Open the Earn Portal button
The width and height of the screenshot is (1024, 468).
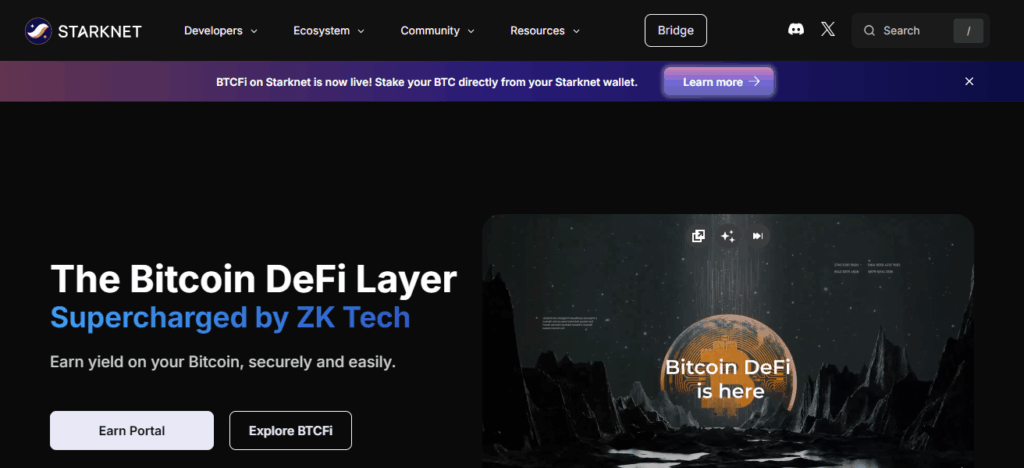132,431
